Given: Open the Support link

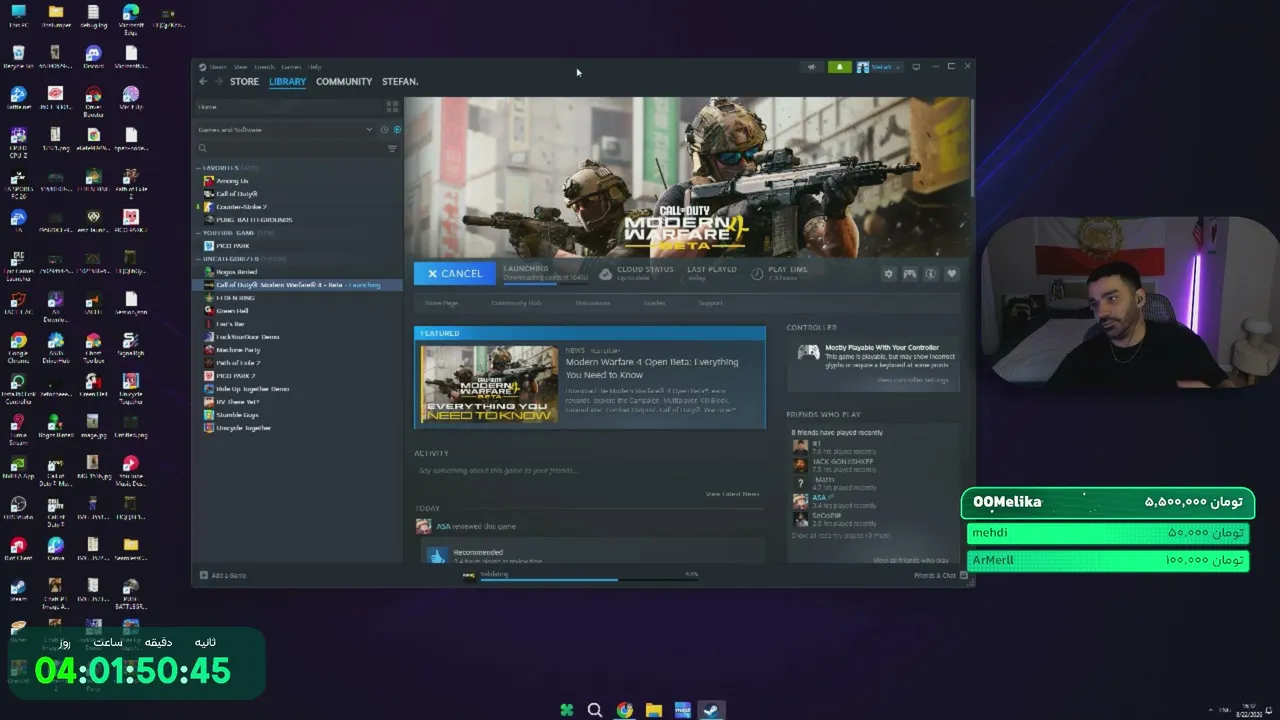Looking at the screenshot, I should pyautogui.click(x=710, y=303).
